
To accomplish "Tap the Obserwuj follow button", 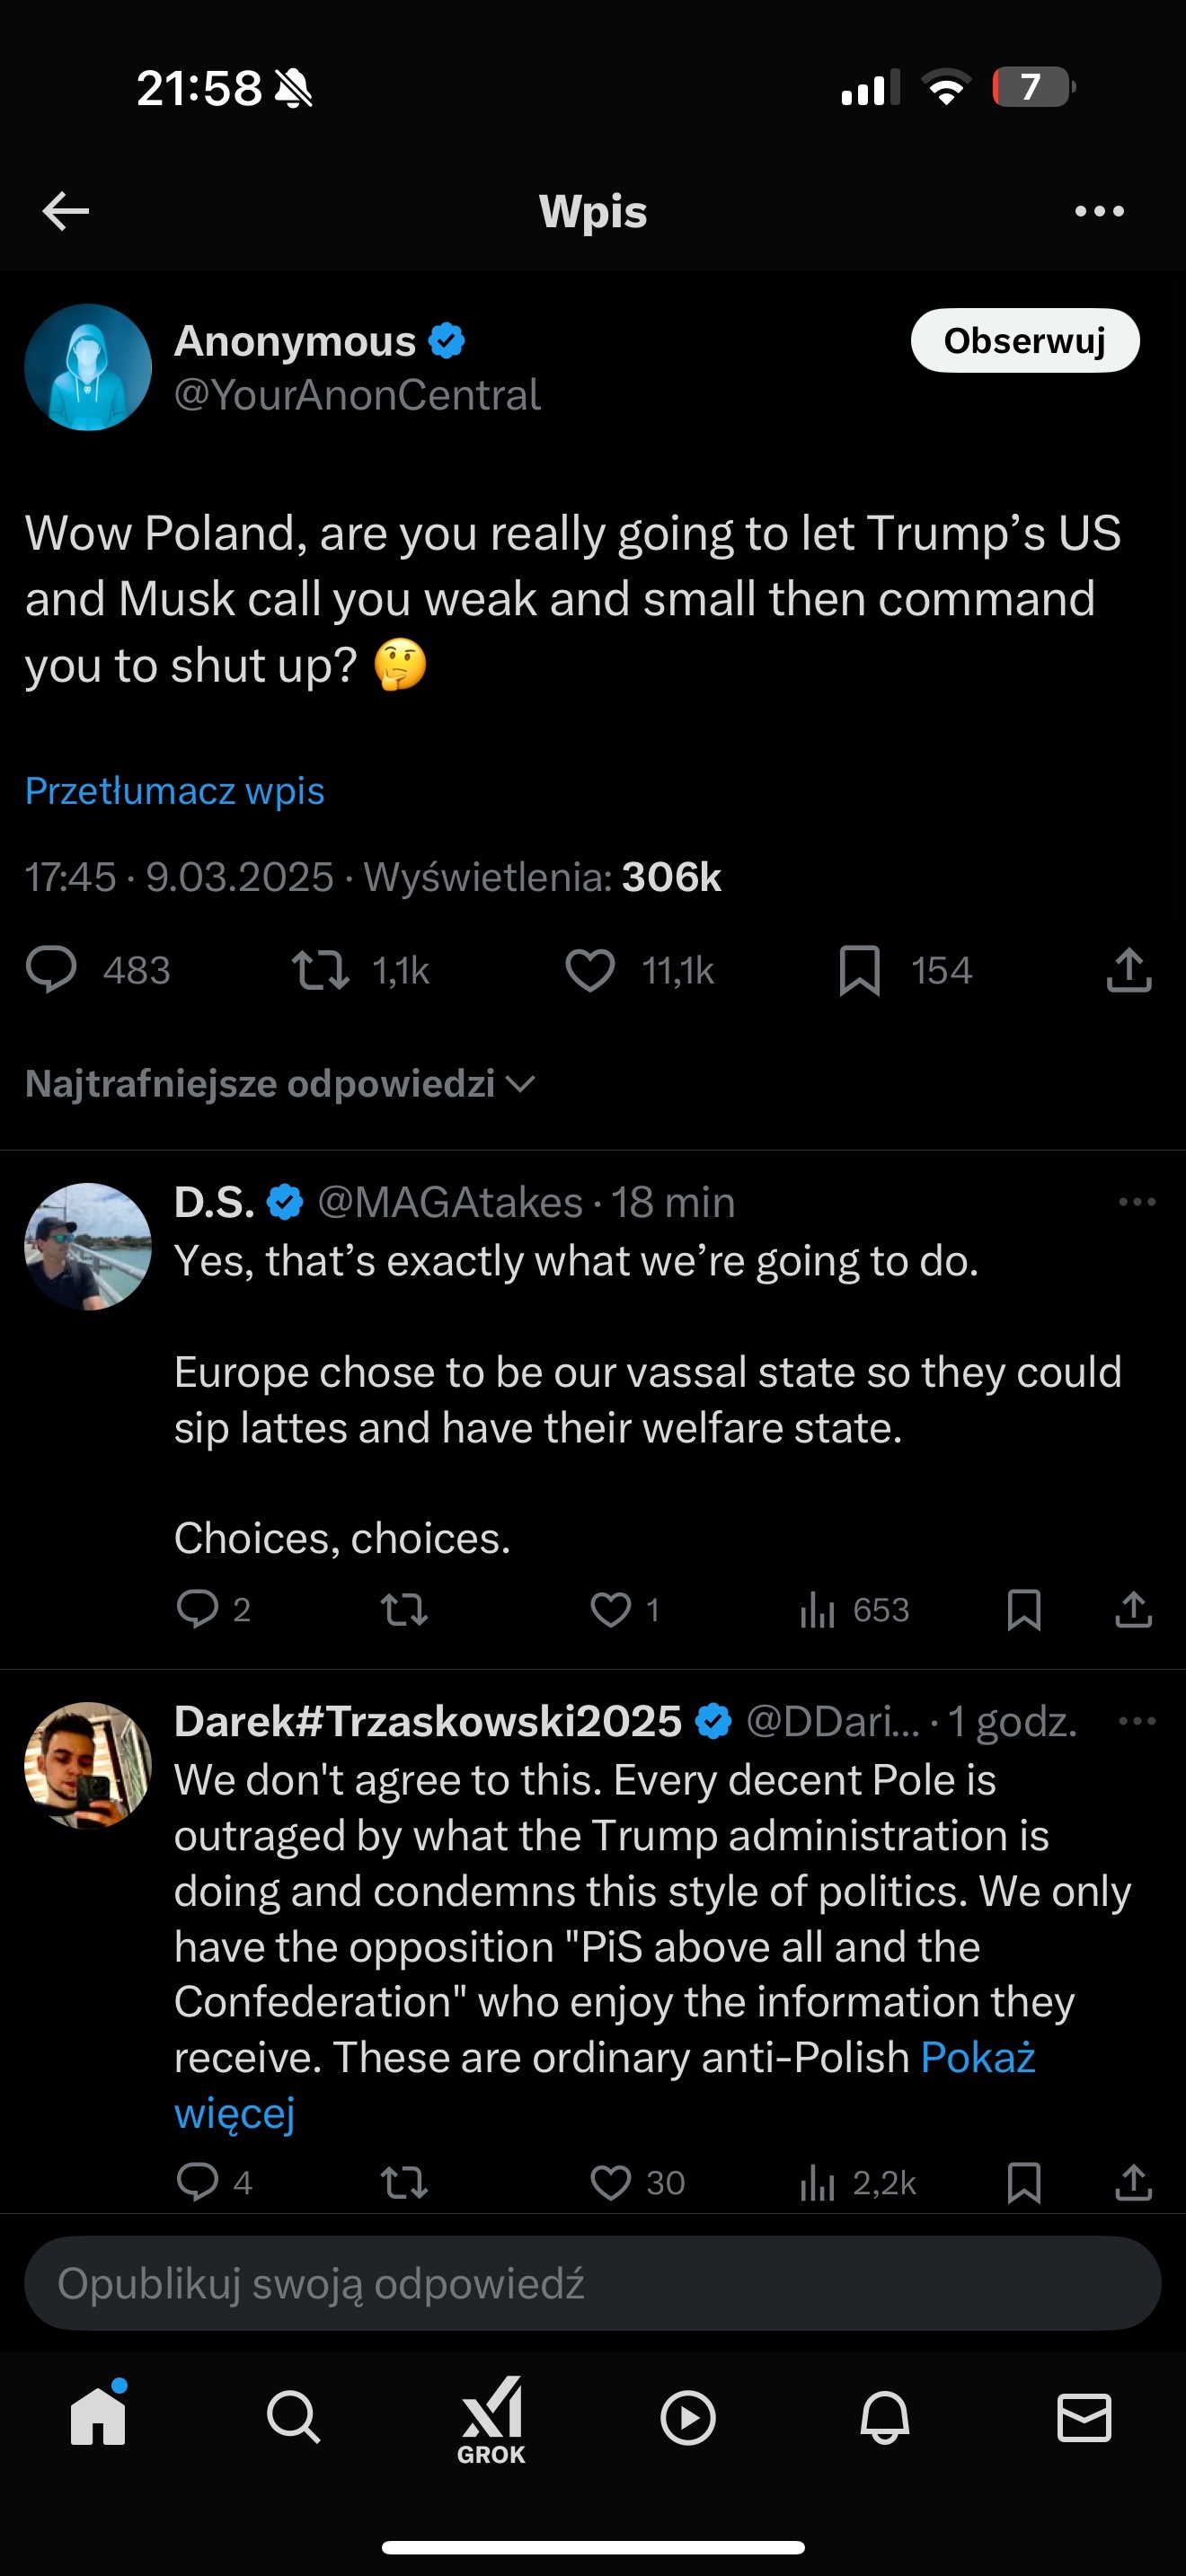I will (x=1024, y=341).
